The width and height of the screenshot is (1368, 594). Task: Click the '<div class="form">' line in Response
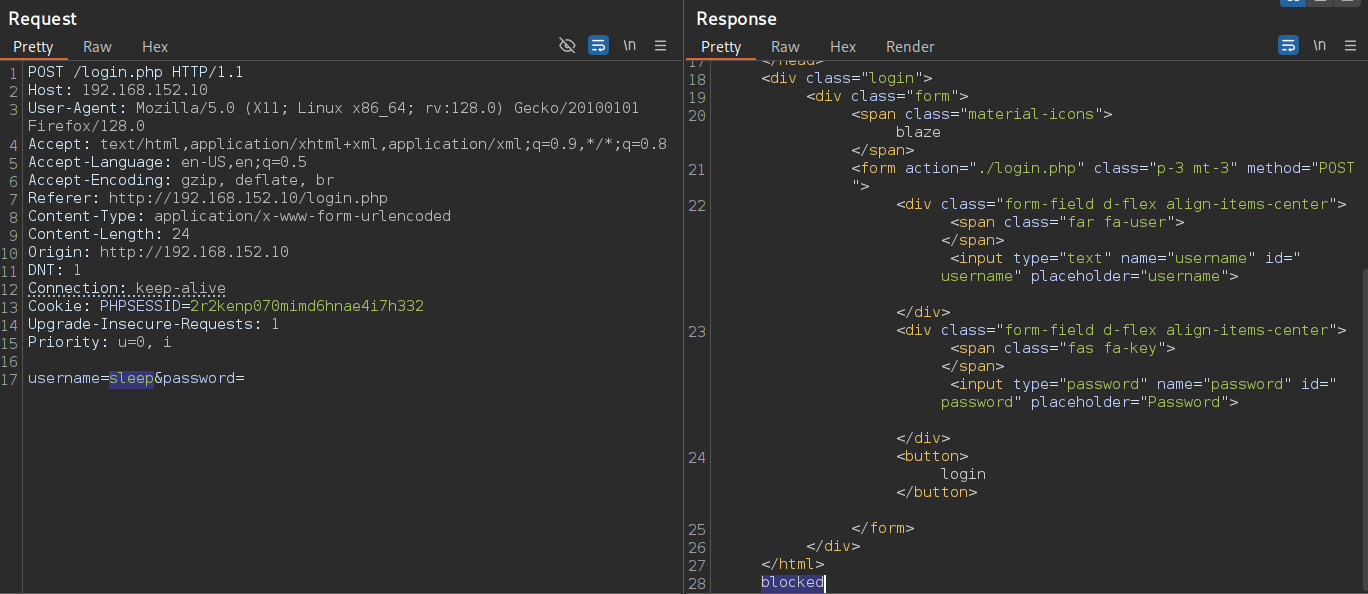pos(887,96)
